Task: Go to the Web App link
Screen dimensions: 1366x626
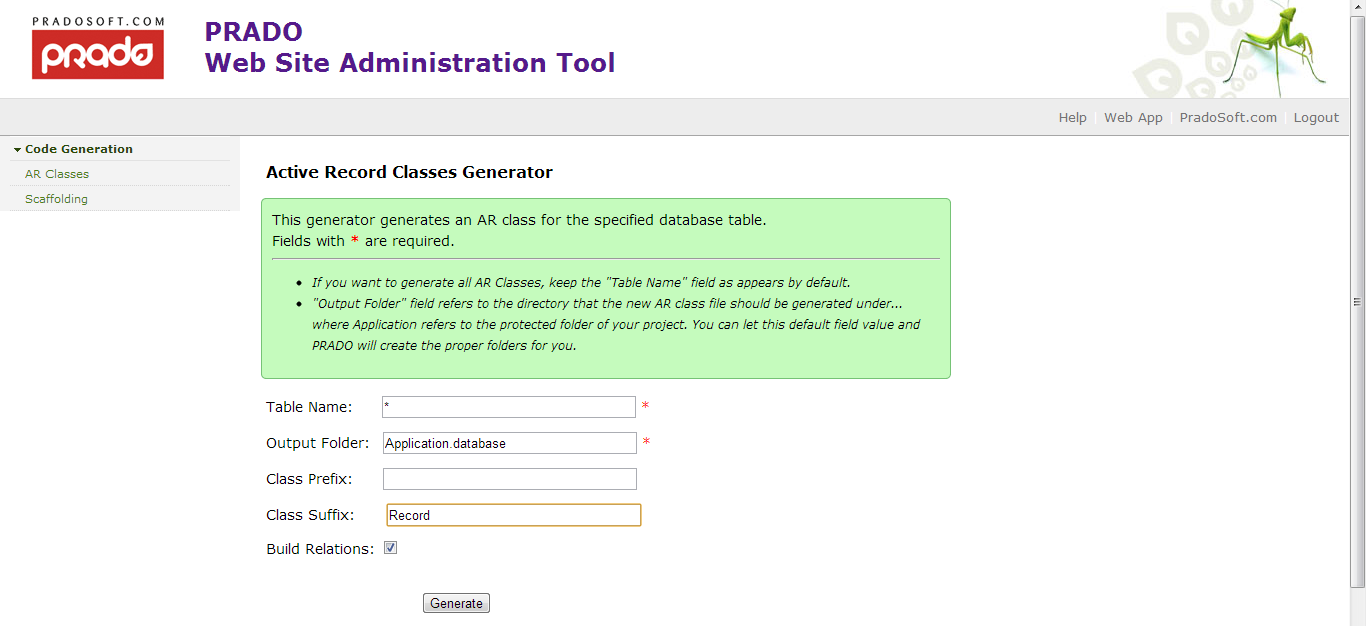Action: click(1133, 117)
